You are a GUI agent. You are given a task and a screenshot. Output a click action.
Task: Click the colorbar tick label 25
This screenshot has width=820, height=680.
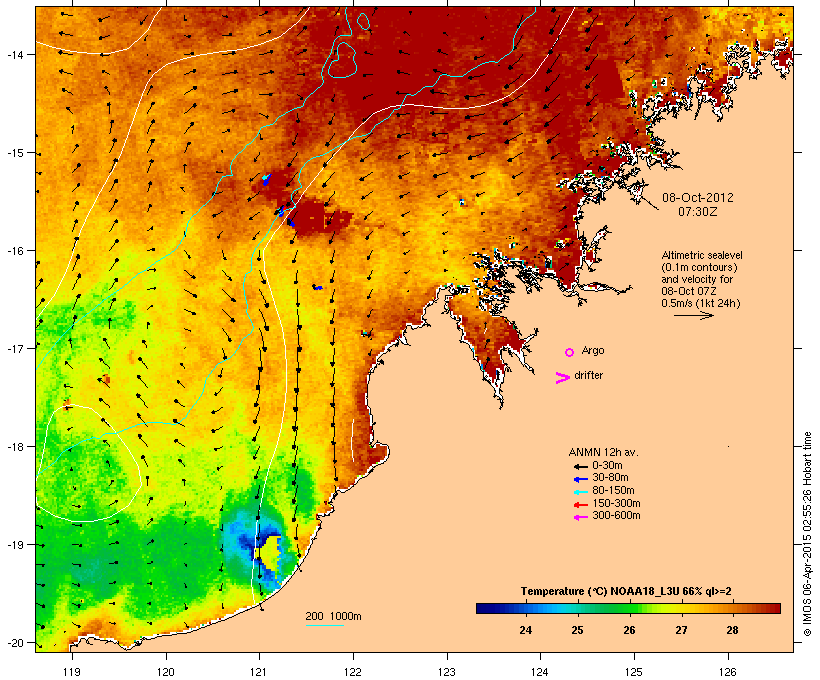577,630
